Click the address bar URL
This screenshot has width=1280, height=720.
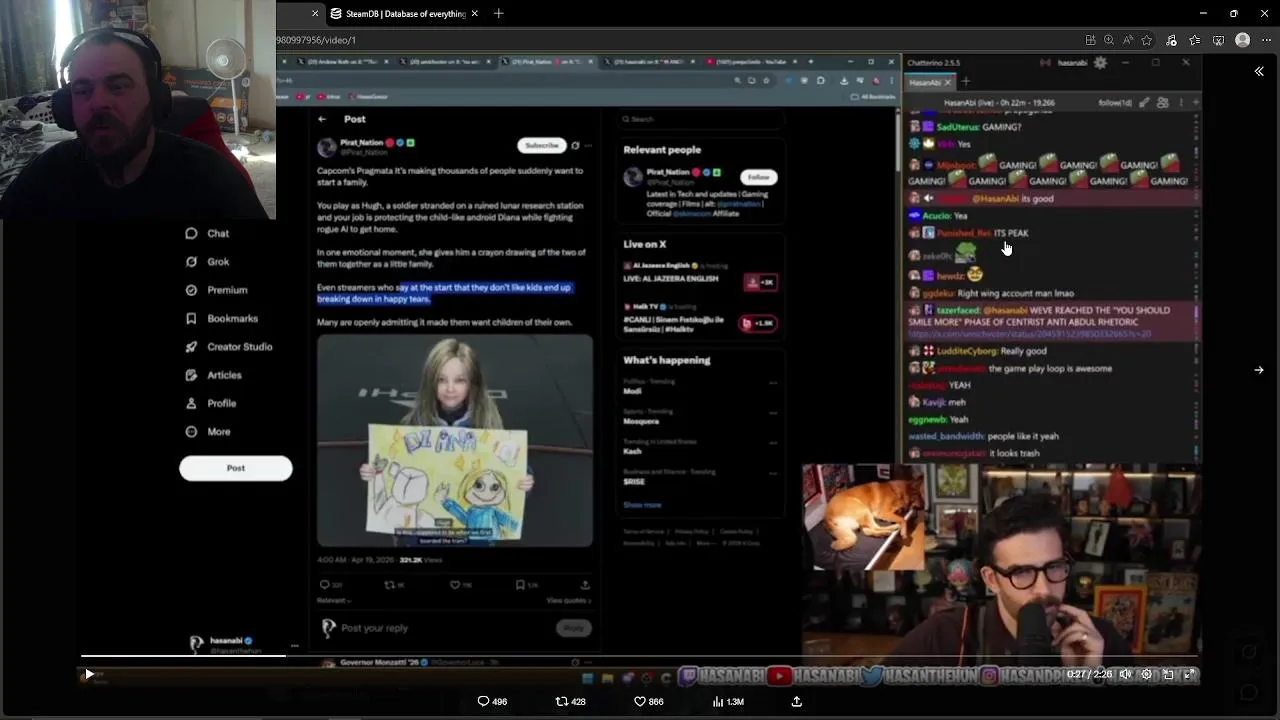pyautogui.click(x=316, y=40)
